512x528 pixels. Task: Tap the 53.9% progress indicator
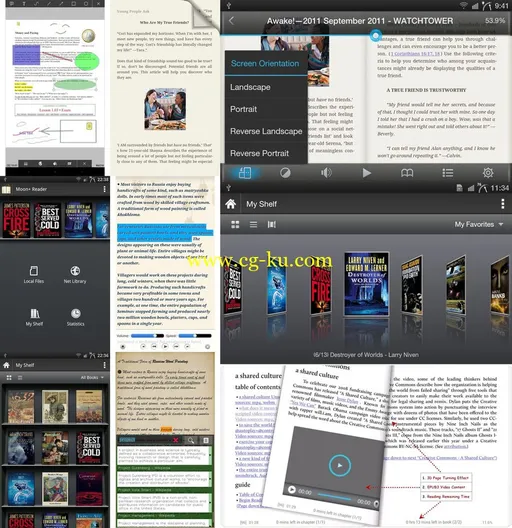(x=495, y=21)
